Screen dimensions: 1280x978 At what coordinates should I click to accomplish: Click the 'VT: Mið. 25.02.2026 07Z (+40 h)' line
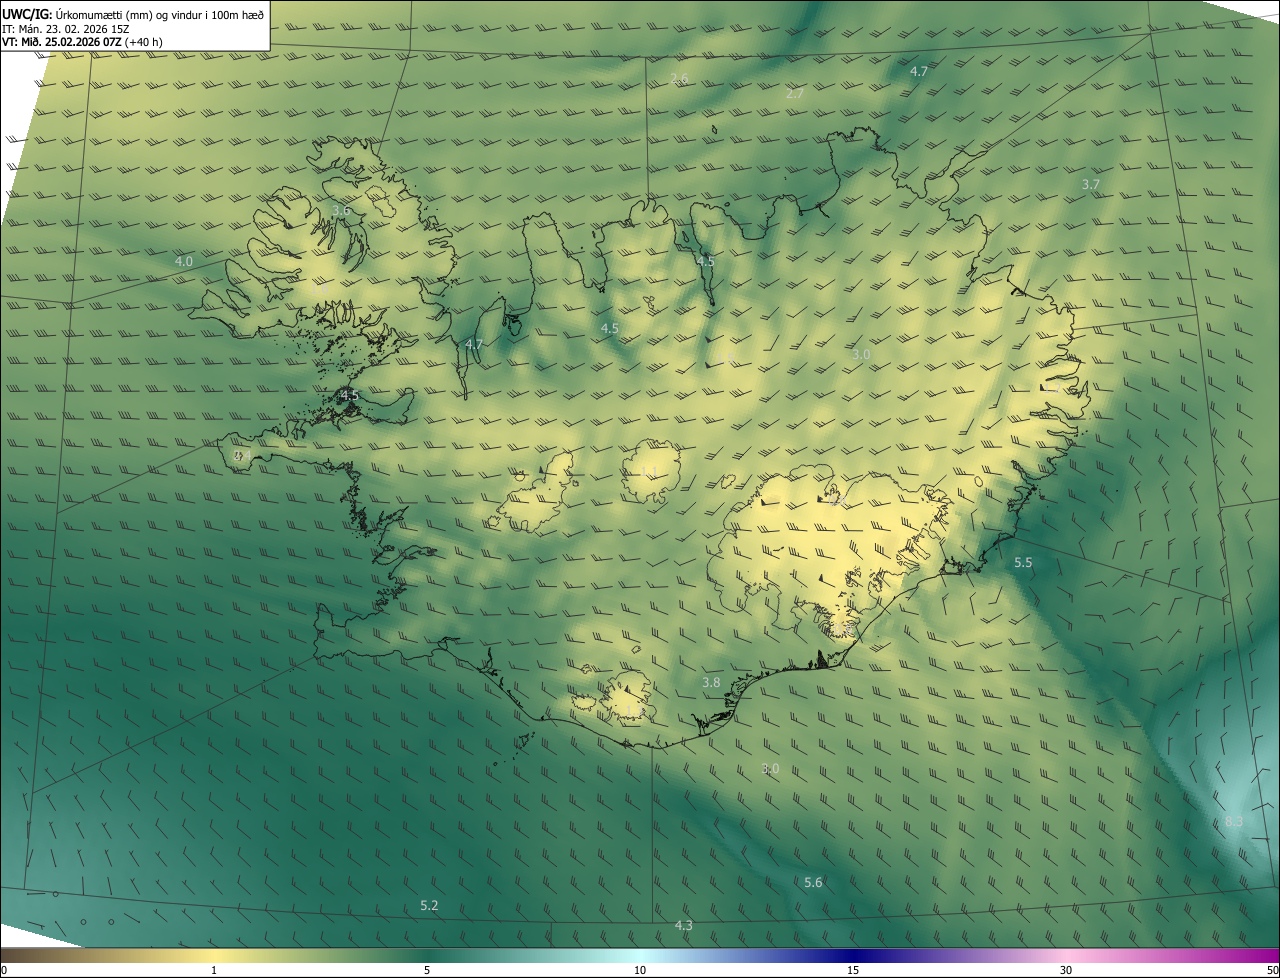point(84,42)
